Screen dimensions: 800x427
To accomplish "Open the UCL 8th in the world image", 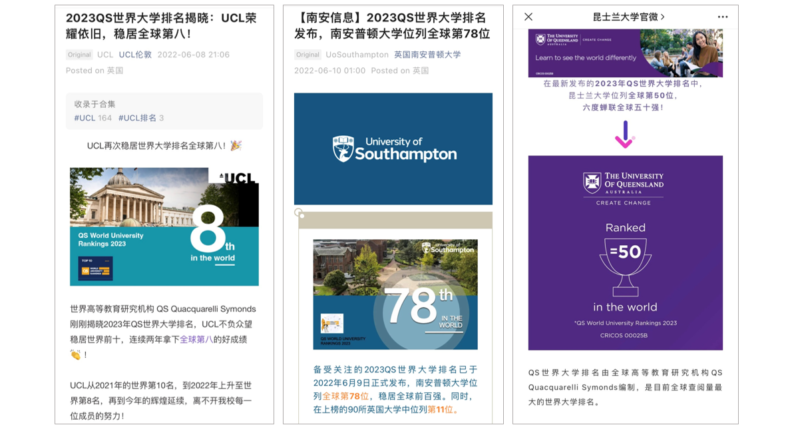I will tap(164, 226).
